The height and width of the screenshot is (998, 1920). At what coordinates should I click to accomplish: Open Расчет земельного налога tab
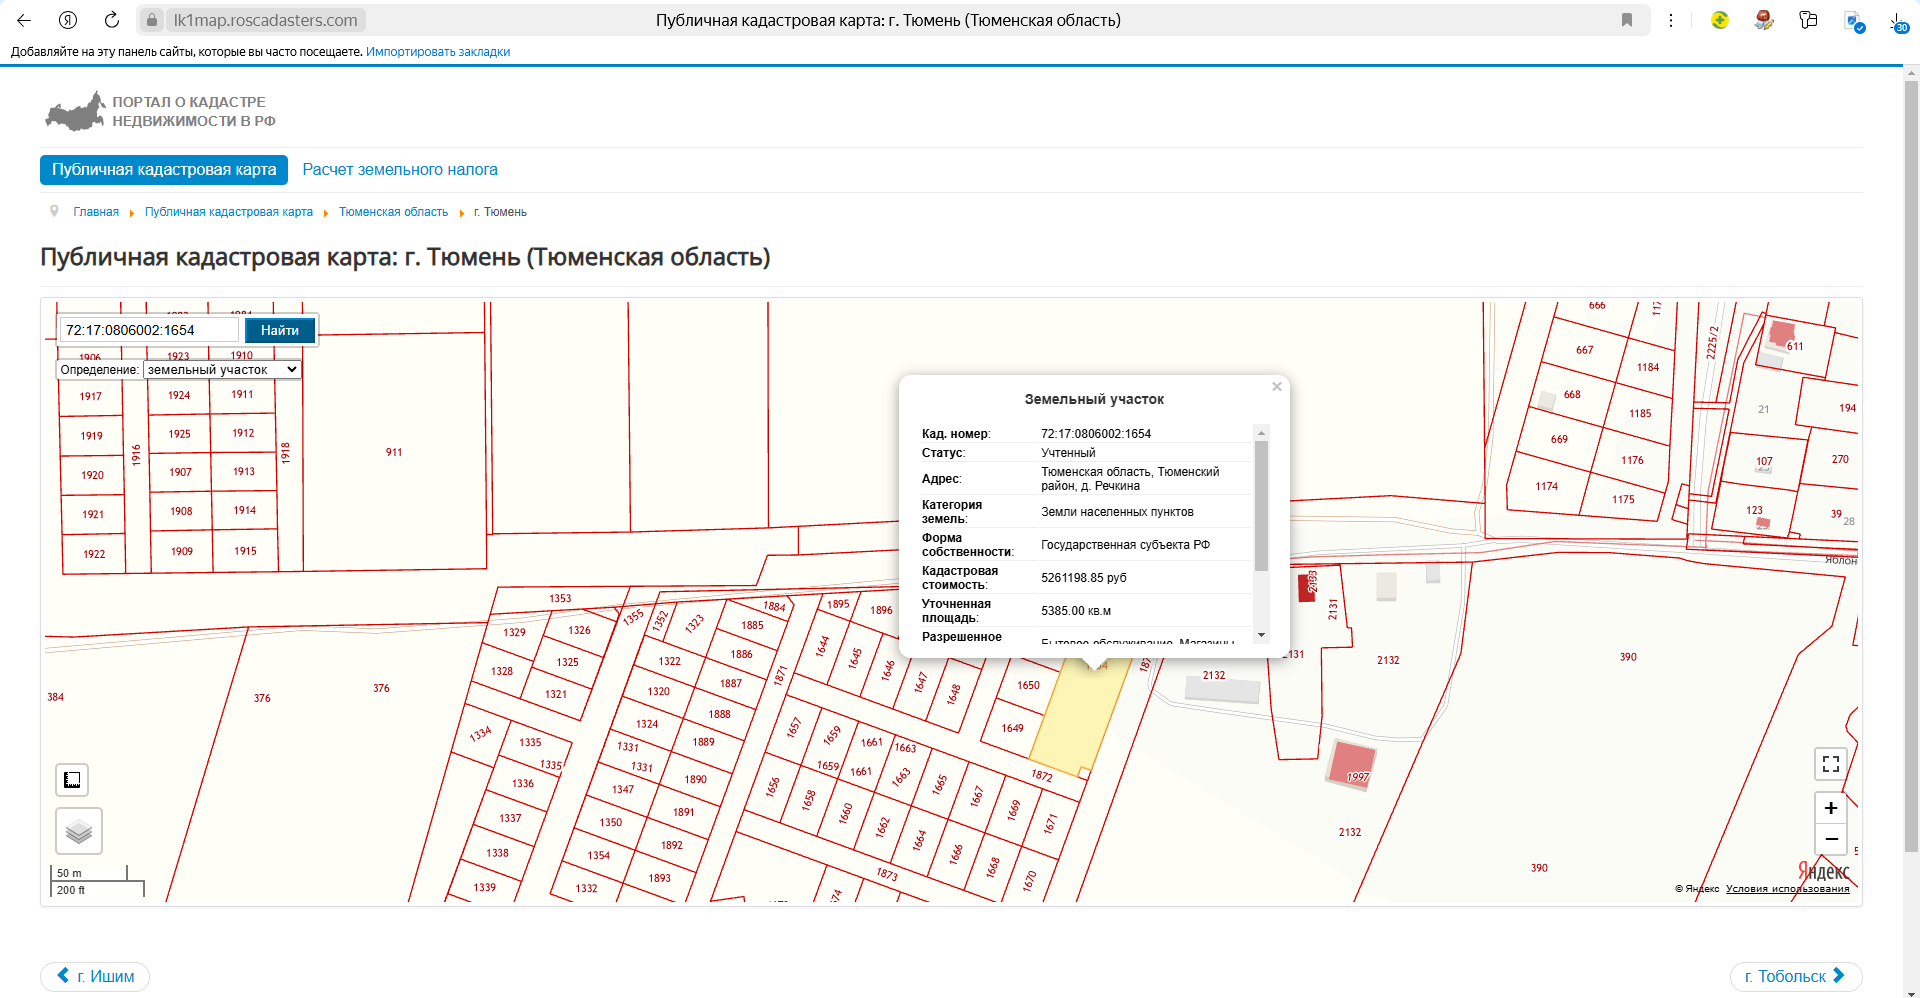400,170
